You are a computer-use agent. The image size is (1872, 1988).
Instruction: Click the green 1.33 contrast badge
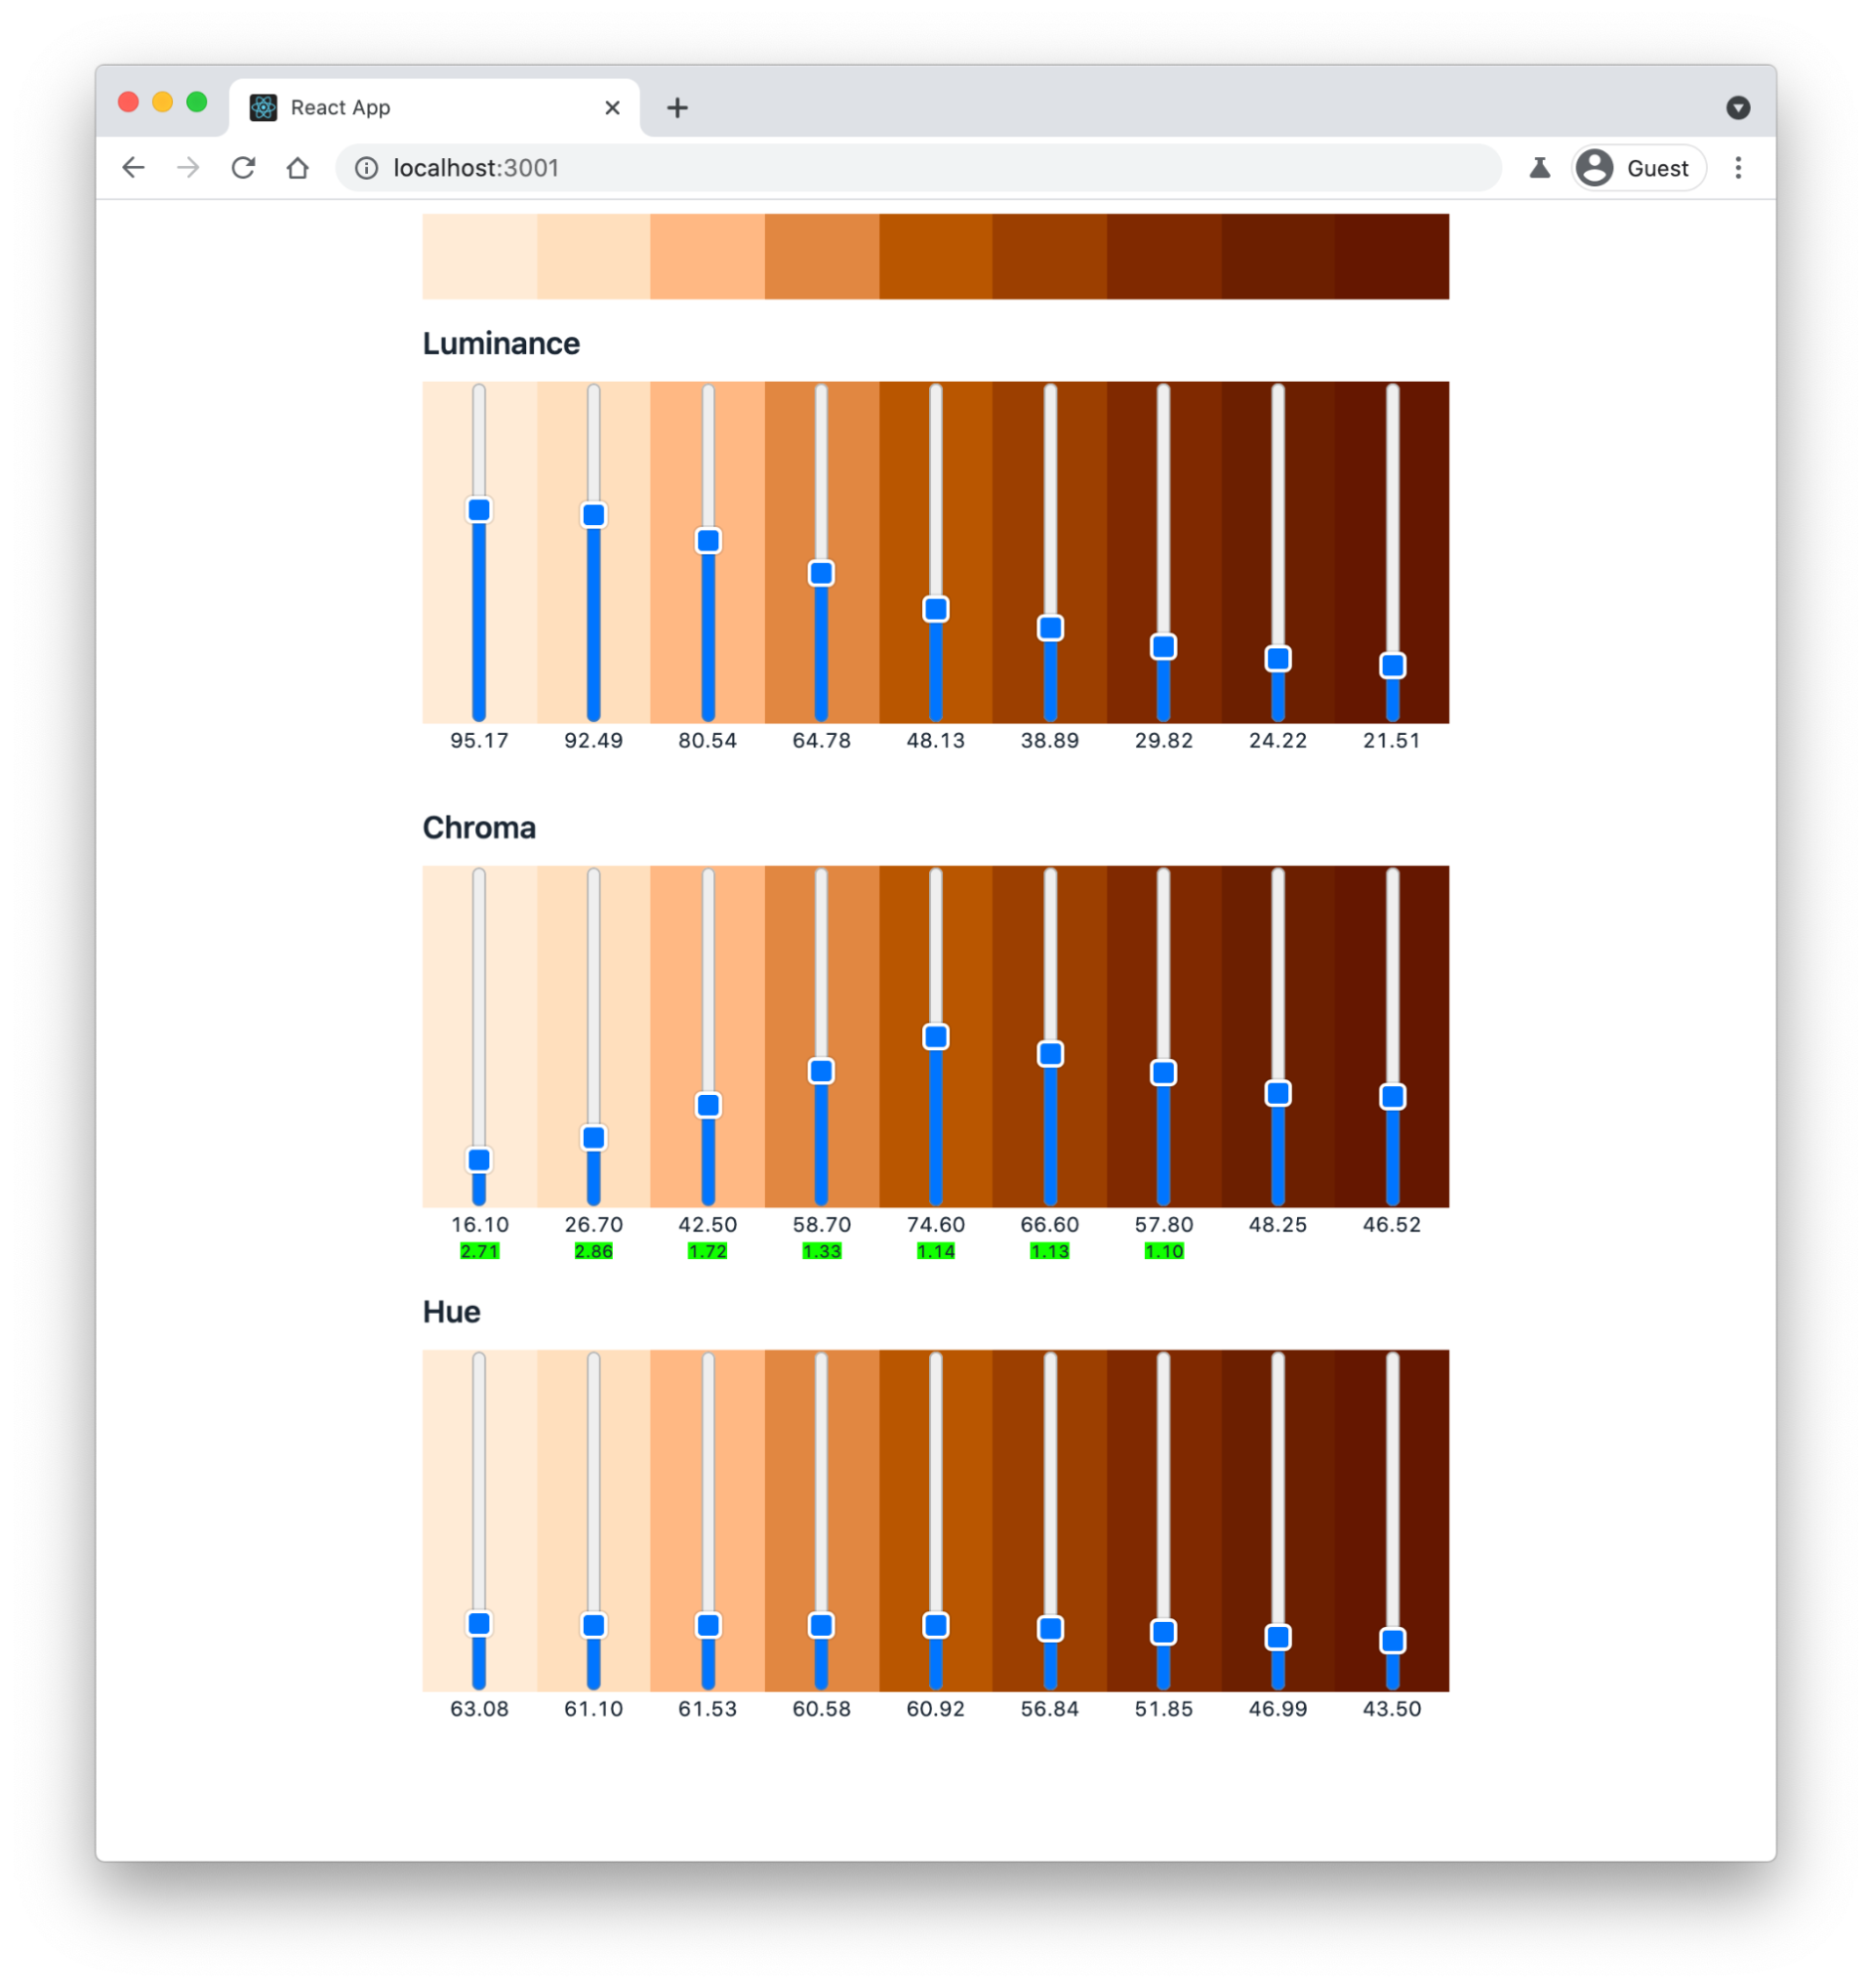click(821, 1251)
